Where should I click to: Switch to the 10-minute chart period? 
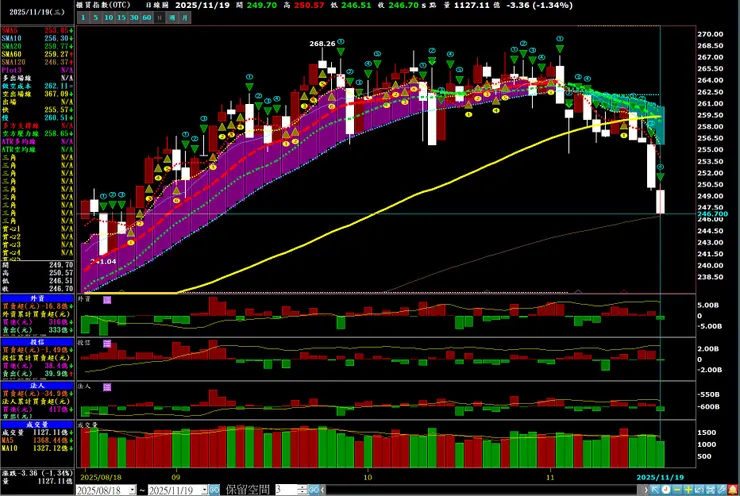pyautogui.click(x=109, y=17)
